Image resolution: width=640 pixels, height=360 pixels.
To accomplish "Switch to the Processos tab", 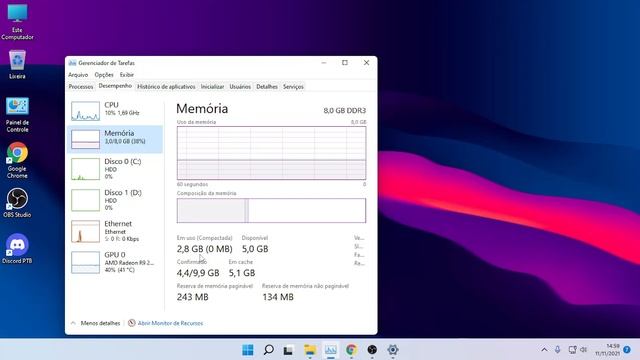I will (x=81, y=87).
